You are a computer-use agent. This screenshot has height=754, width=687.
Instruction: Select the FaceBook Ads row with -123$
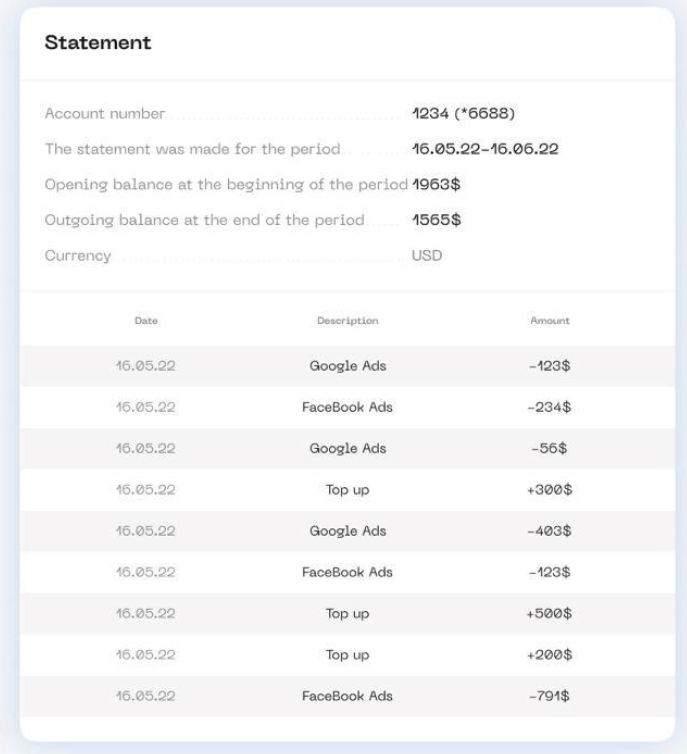coord(347,573)
